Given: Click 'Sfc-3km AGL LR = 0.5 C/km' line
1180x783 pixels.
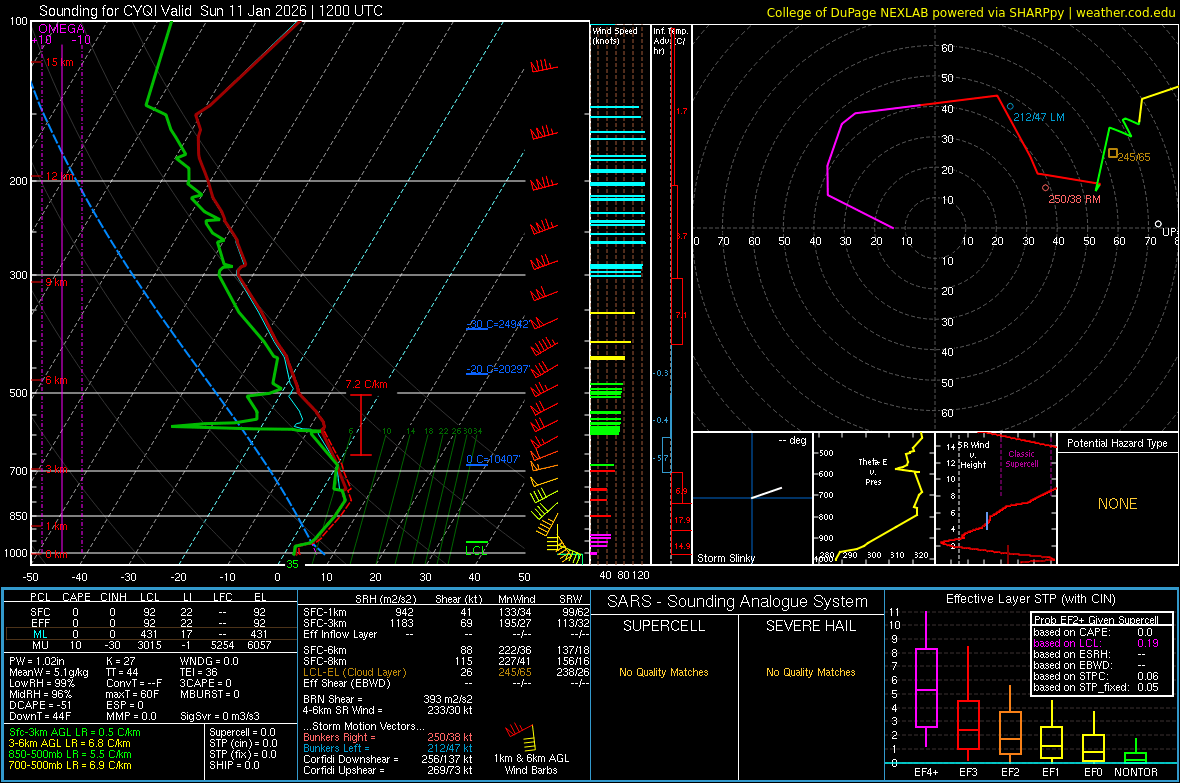Looking at the screenshot, I should click(x=75, y=732).
